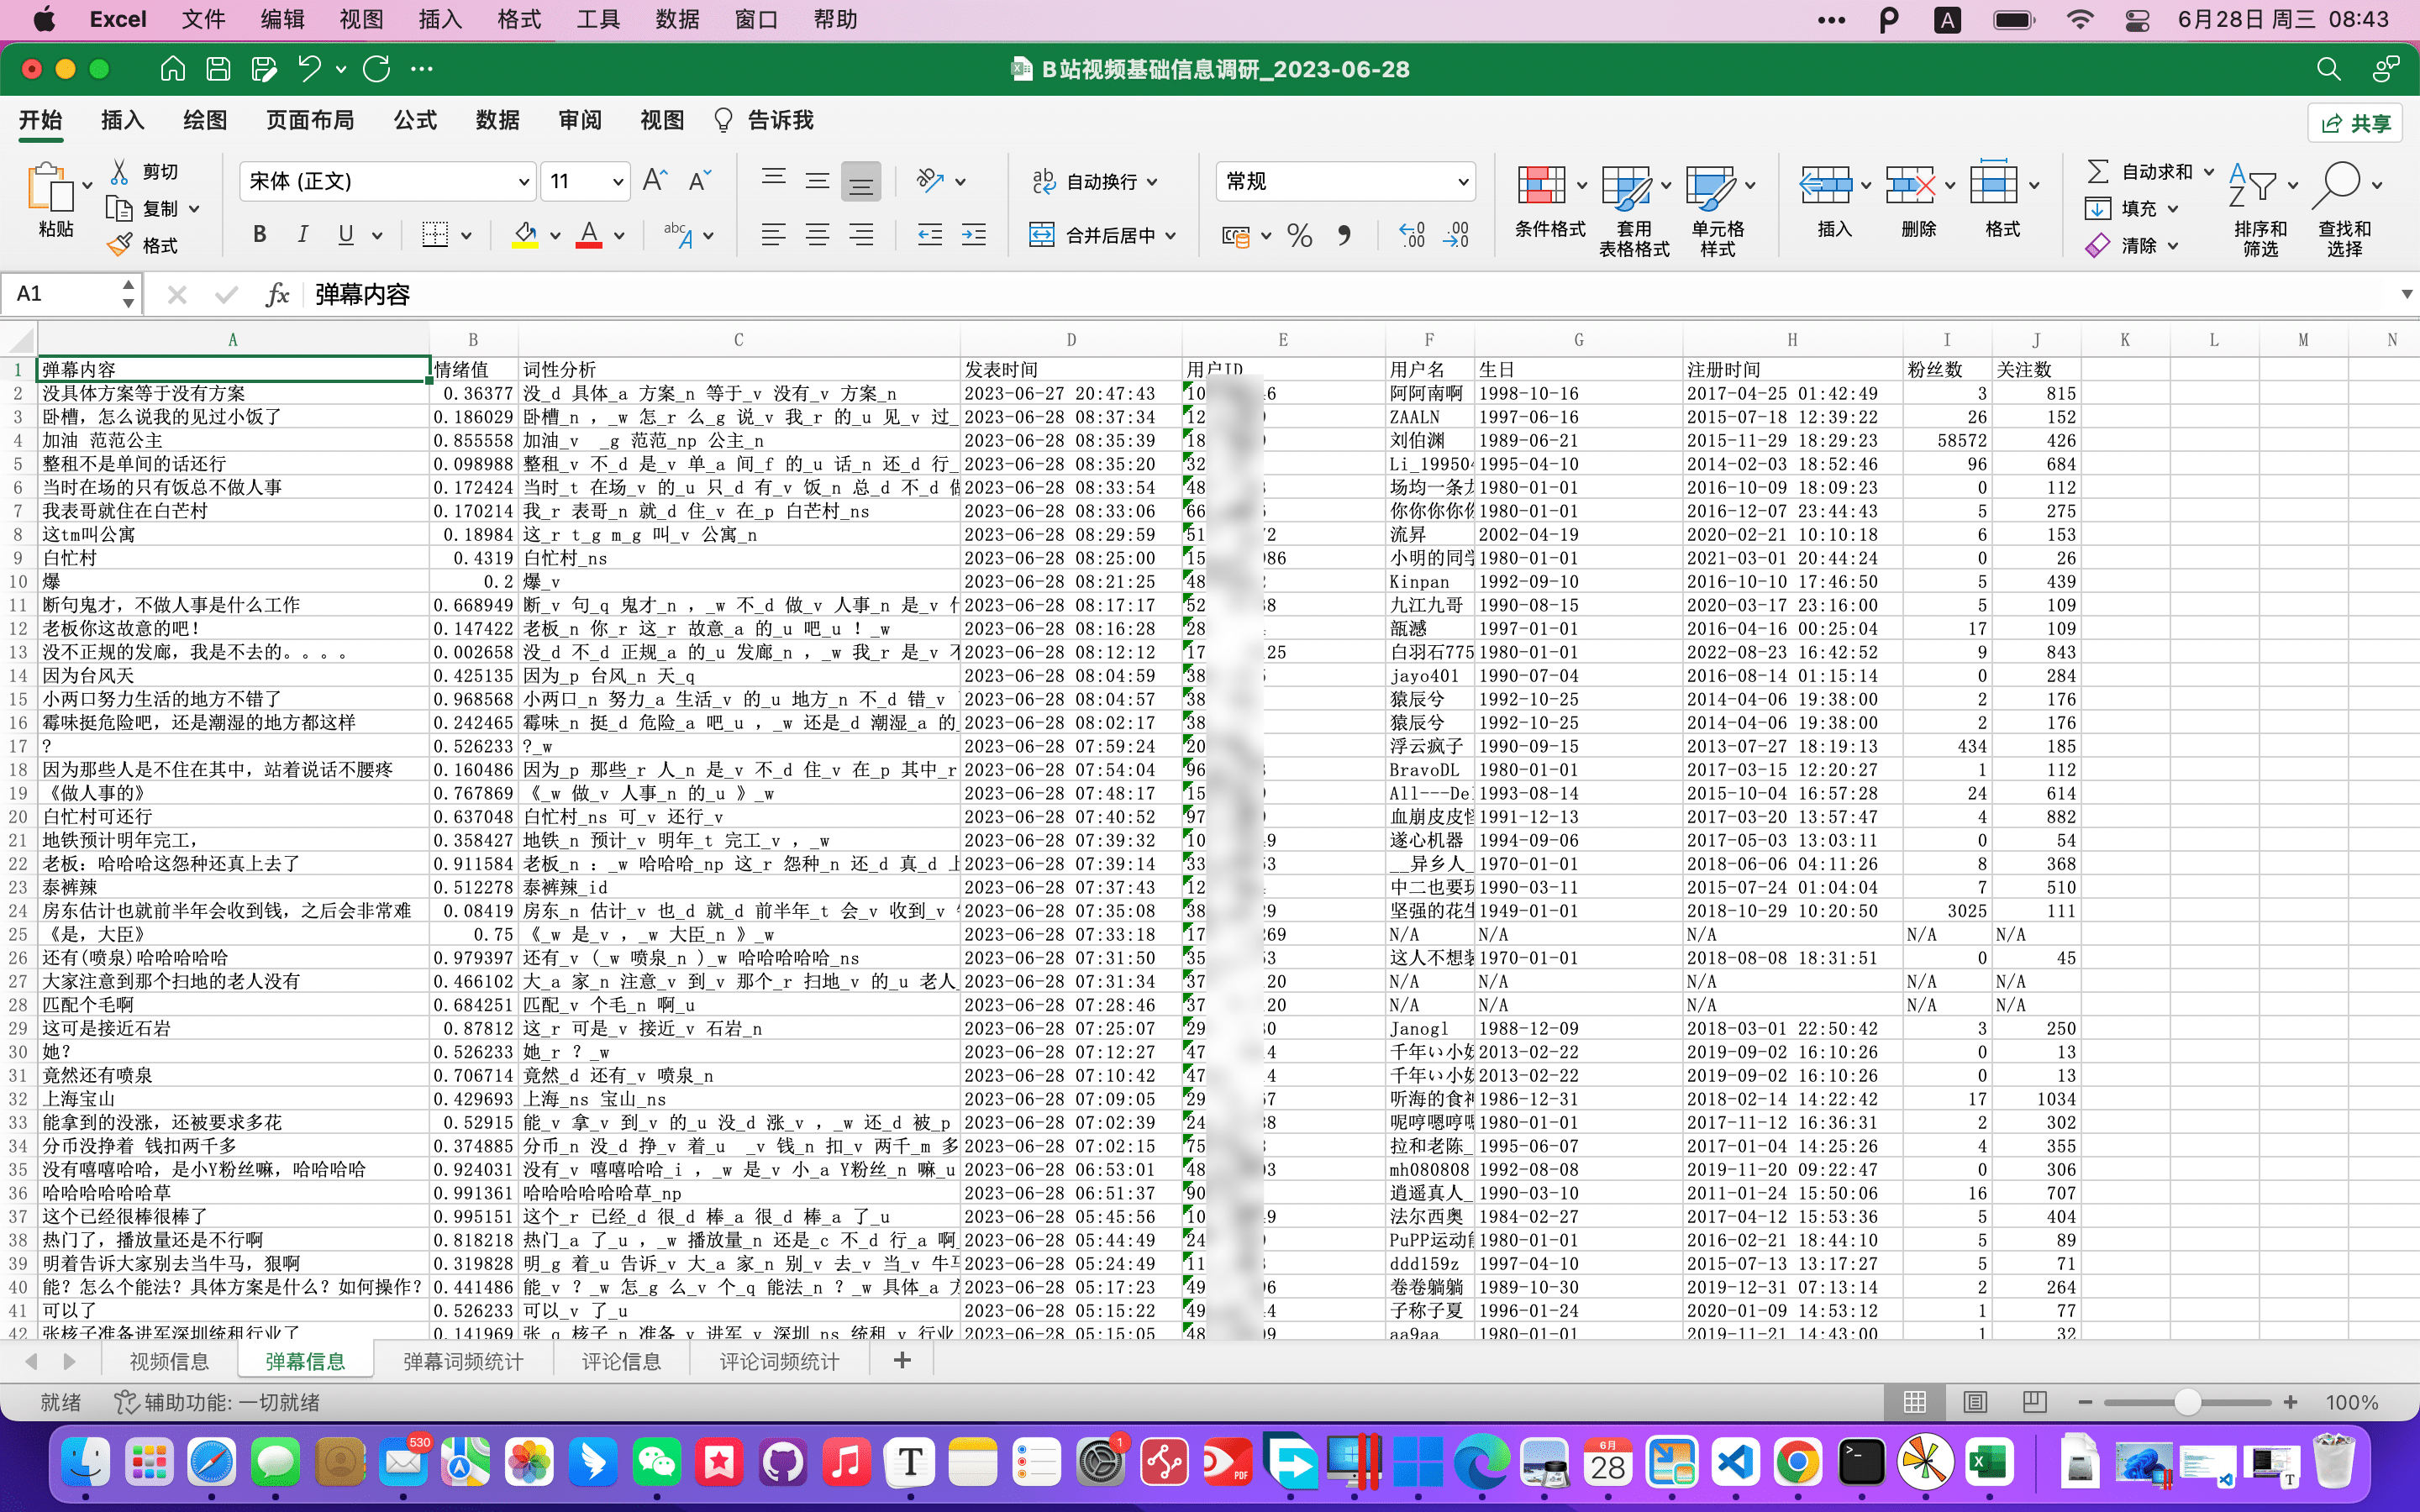Image resolution: width=2420 pixels, height=1512 pixels.
Task: Increase decimal places icon
Action: (x=1412, y=236)
